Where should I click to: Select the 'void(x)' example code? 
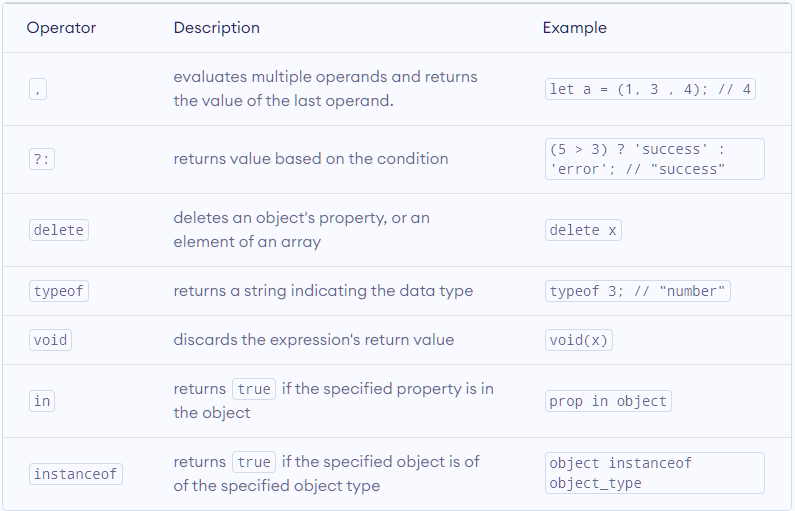pos(579,340)
